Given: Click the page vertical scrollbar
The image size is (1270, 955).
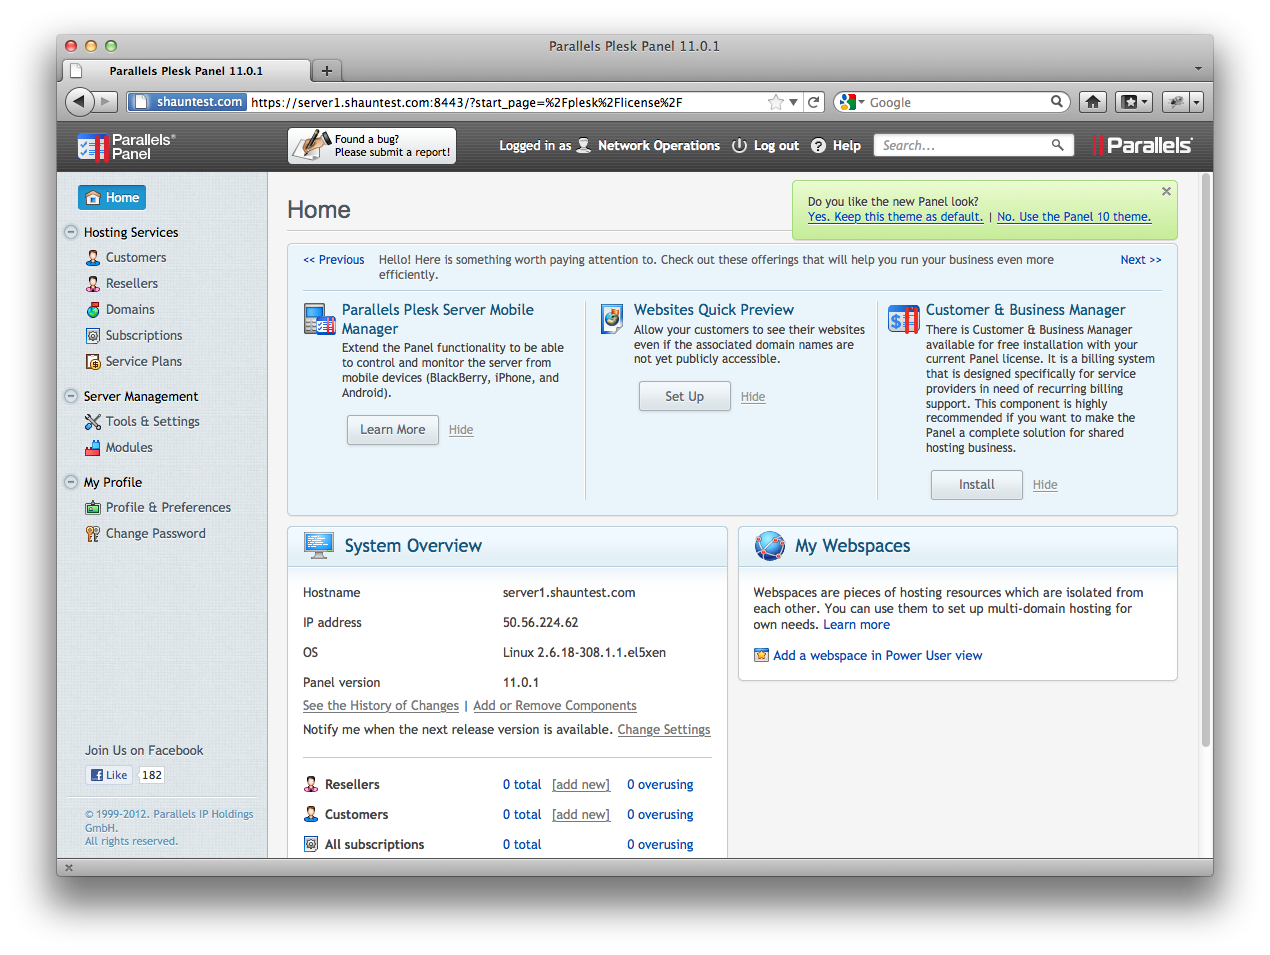Looking at the screenshot, I should (1205, 460).
